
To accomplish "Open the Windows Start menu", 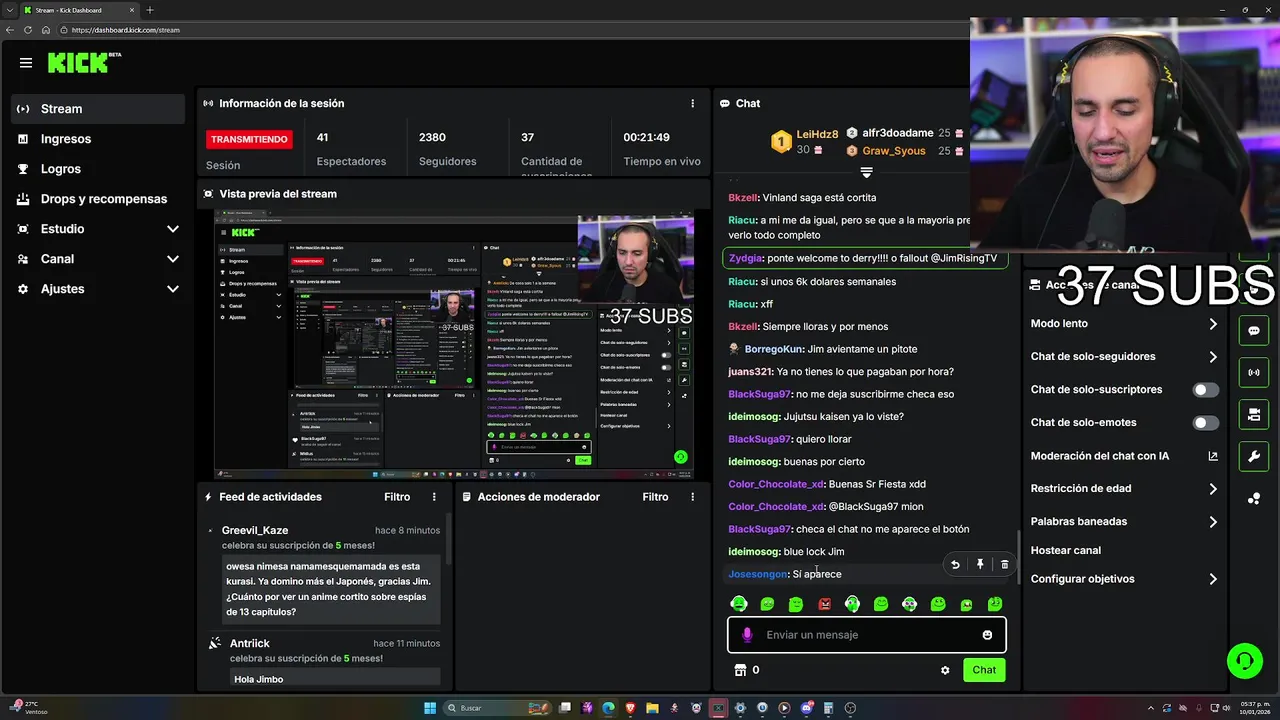I will (430, 708).
